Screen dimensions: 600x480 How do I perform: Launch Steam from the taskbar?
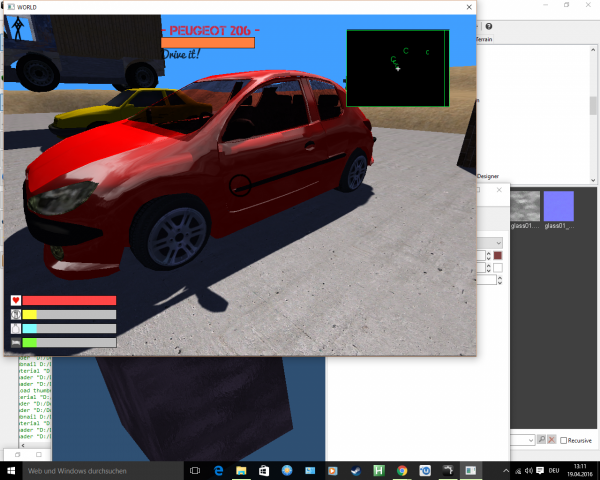pos(356,470)
